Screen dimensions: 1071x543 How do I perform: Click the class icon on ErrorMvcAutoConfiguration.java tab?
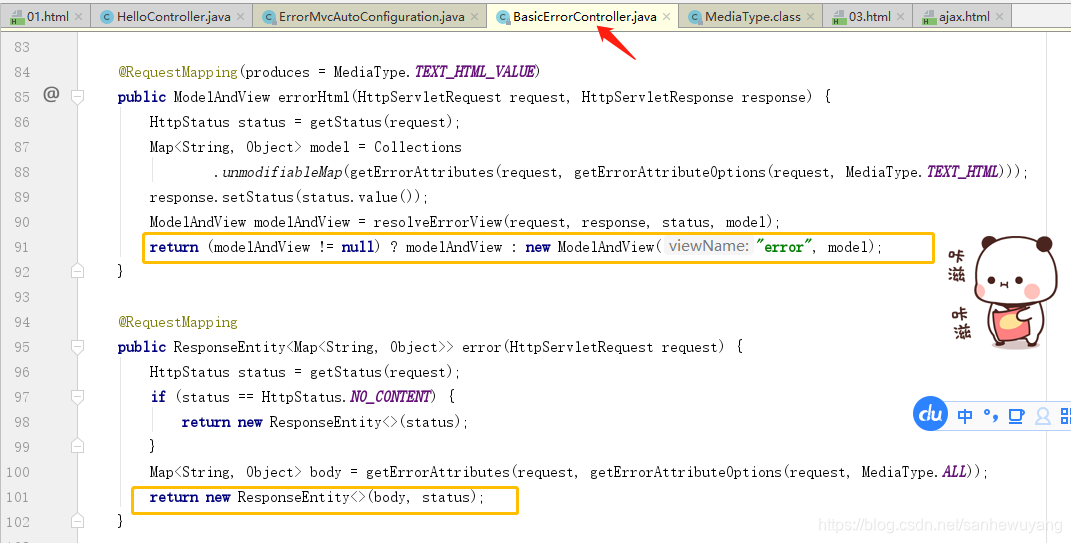click(x=269, y=17)
